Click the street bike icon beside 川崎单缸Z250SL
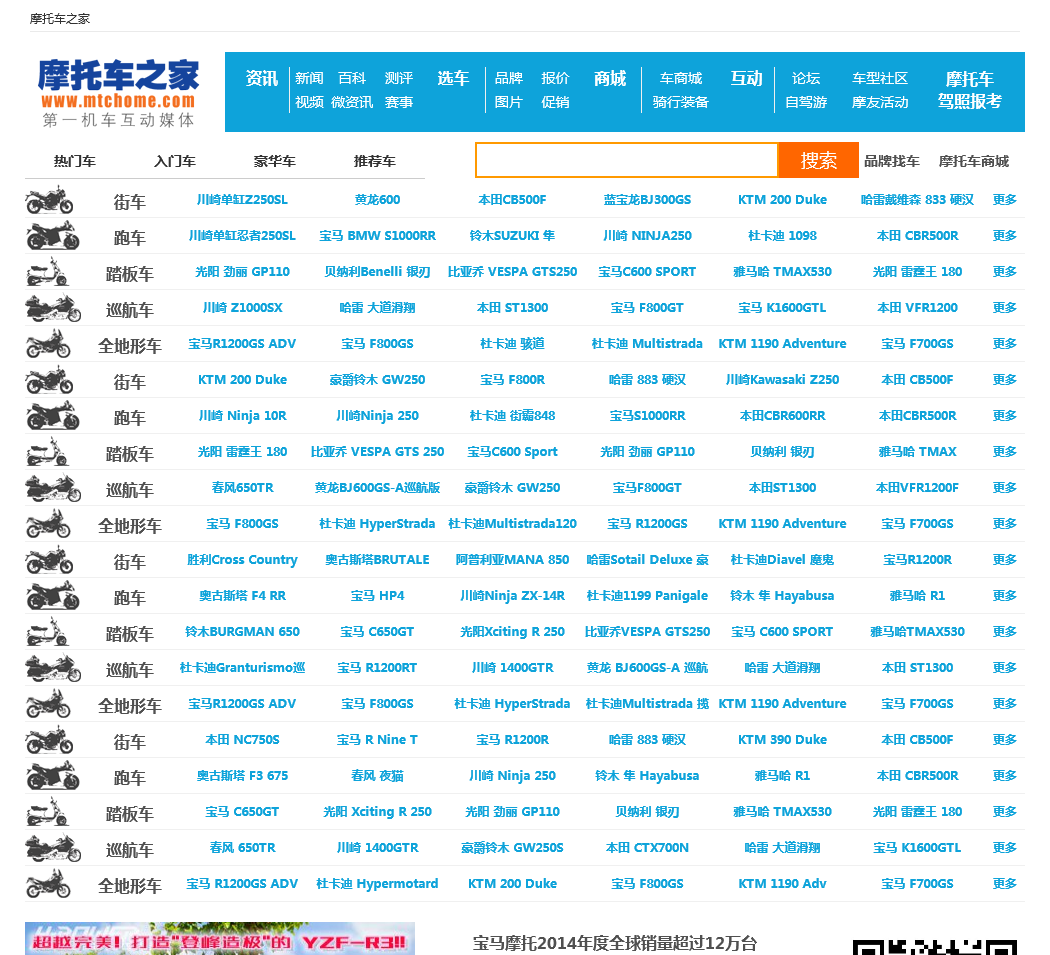The height and width of the screenshot is (955, 1050). (49, 200)
